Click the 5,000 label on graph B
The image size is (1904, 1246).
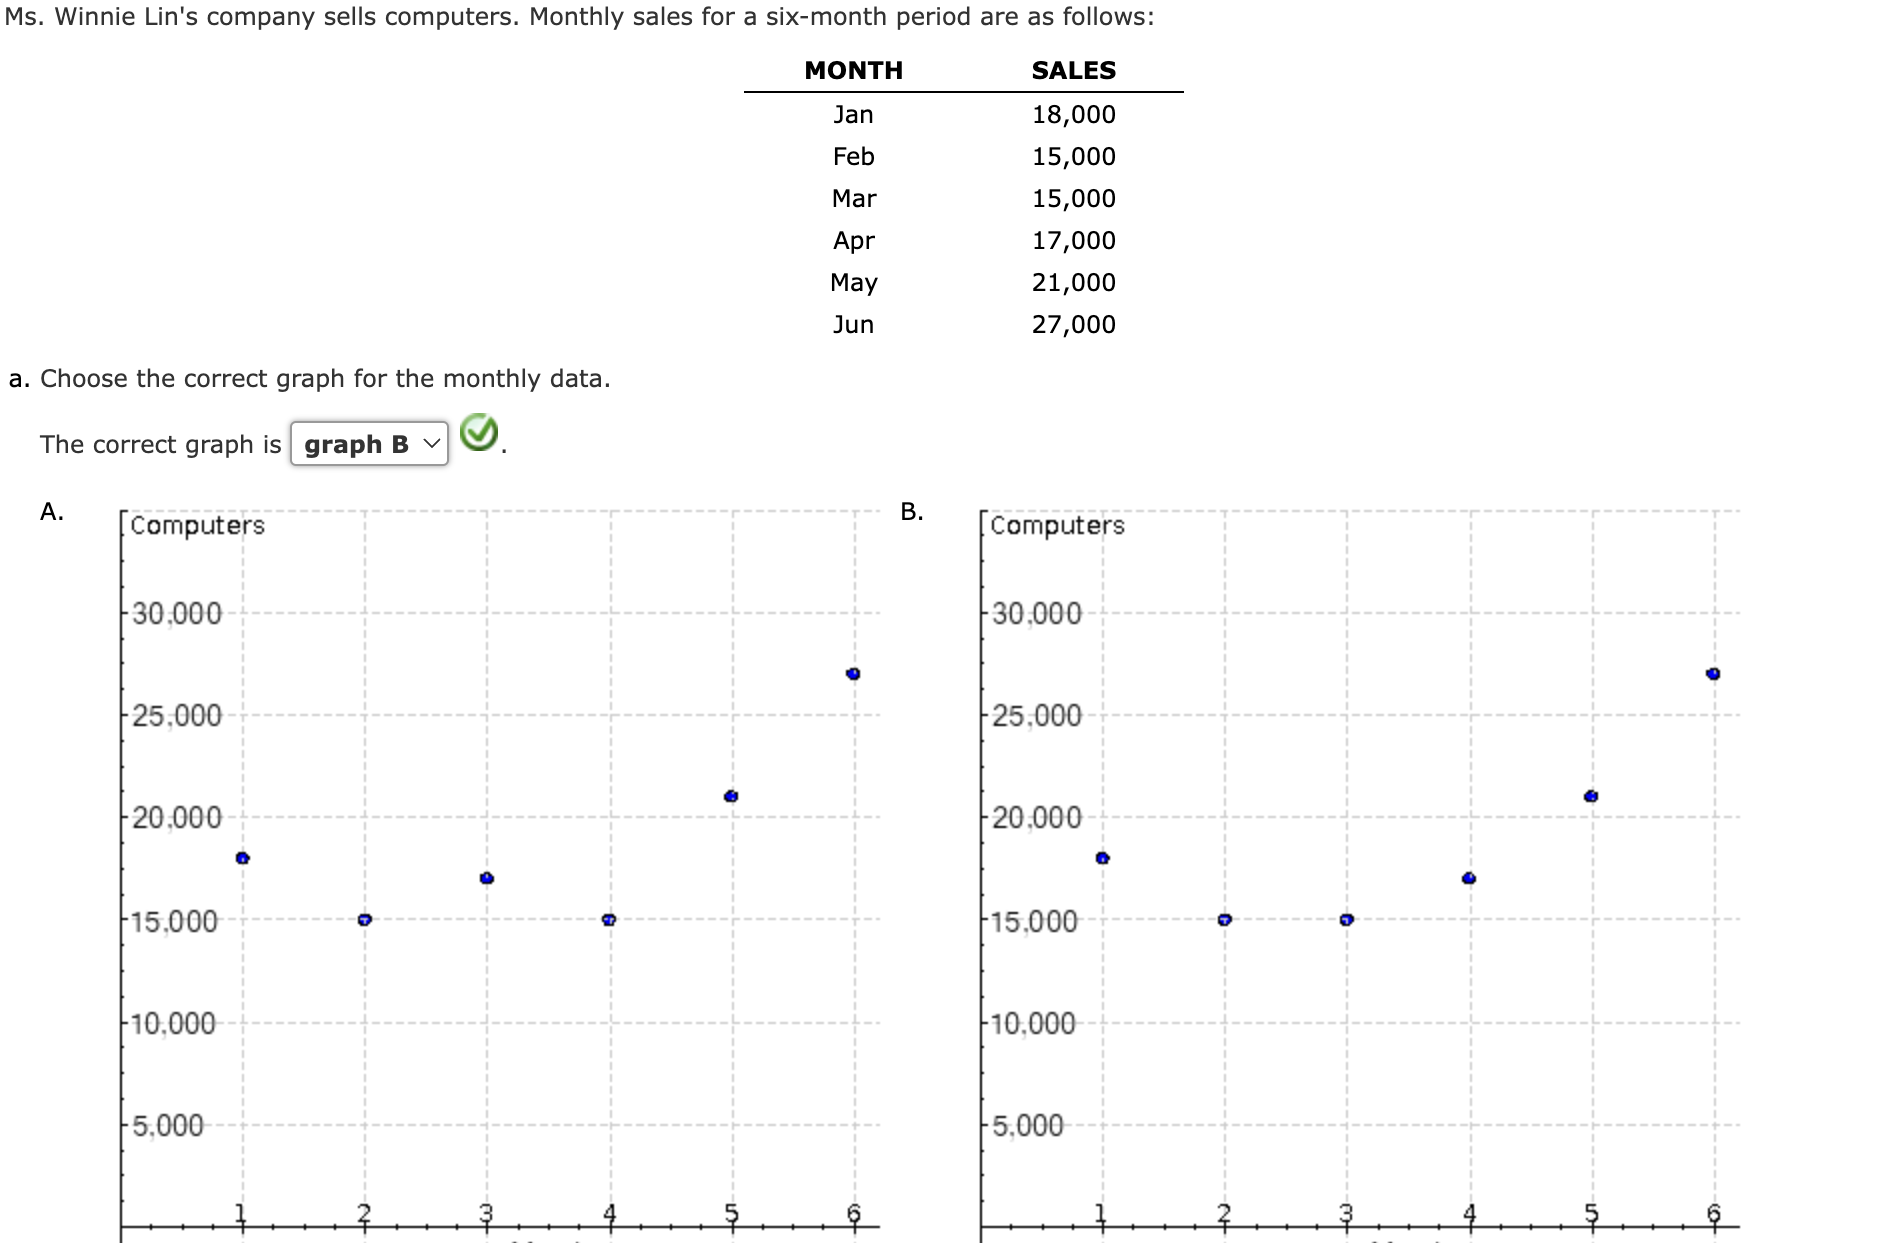pos(1028,1125)
